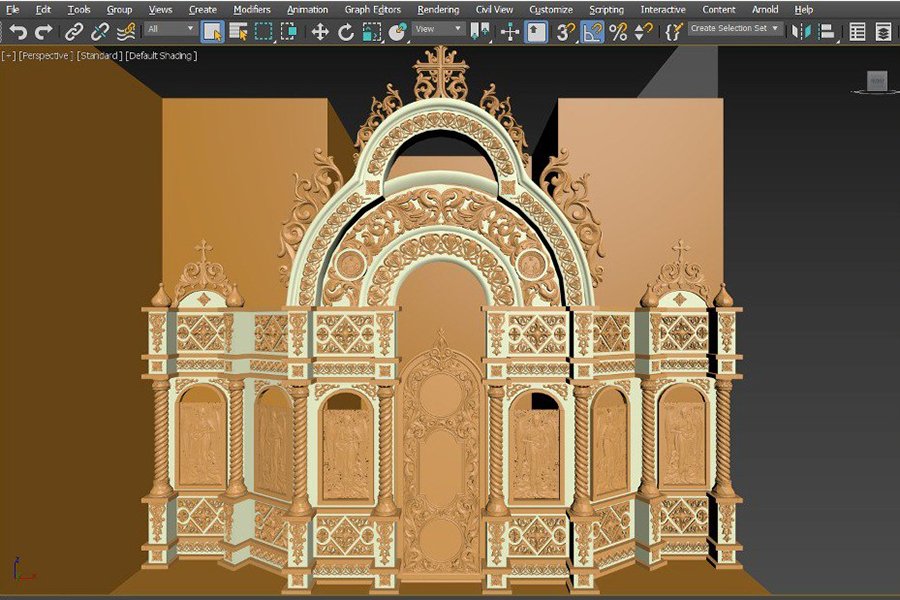Click the [Perspective] viewport label
Viewport: 900px width, 600px height.
tap(46, 56)
